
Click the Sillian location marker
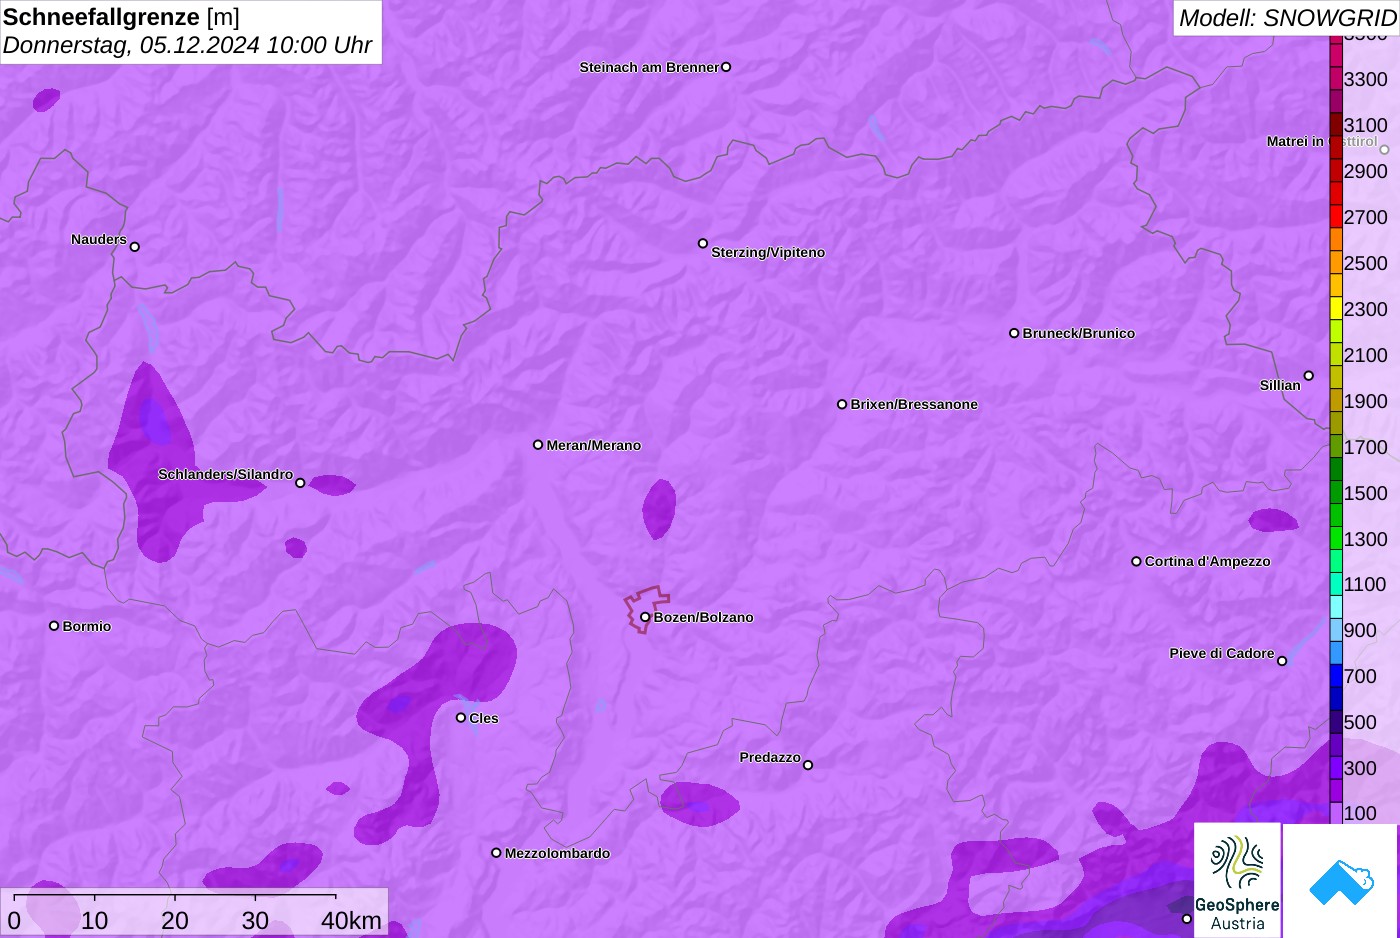(1309, 376)
